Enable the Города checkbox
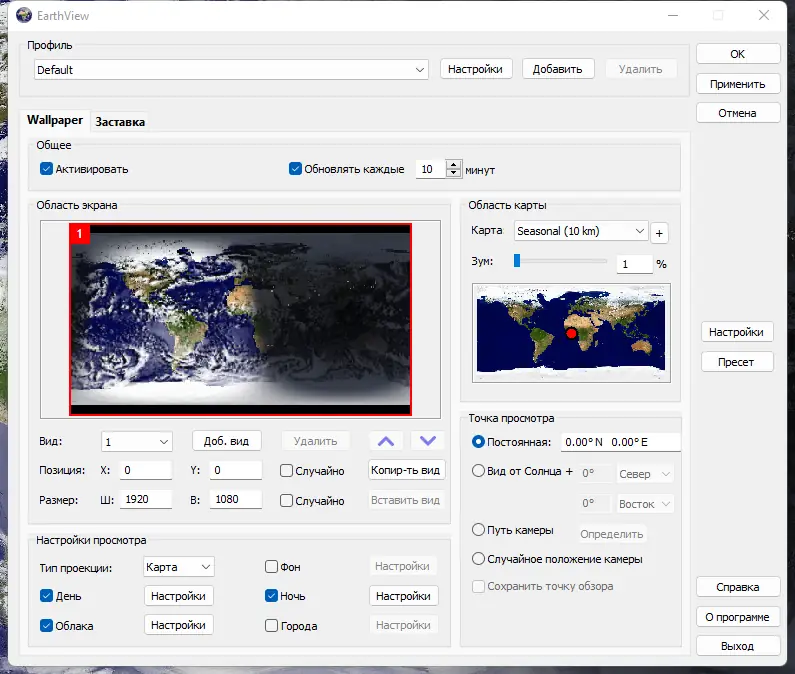Viewport: 795px width, 674px height. 271,625
